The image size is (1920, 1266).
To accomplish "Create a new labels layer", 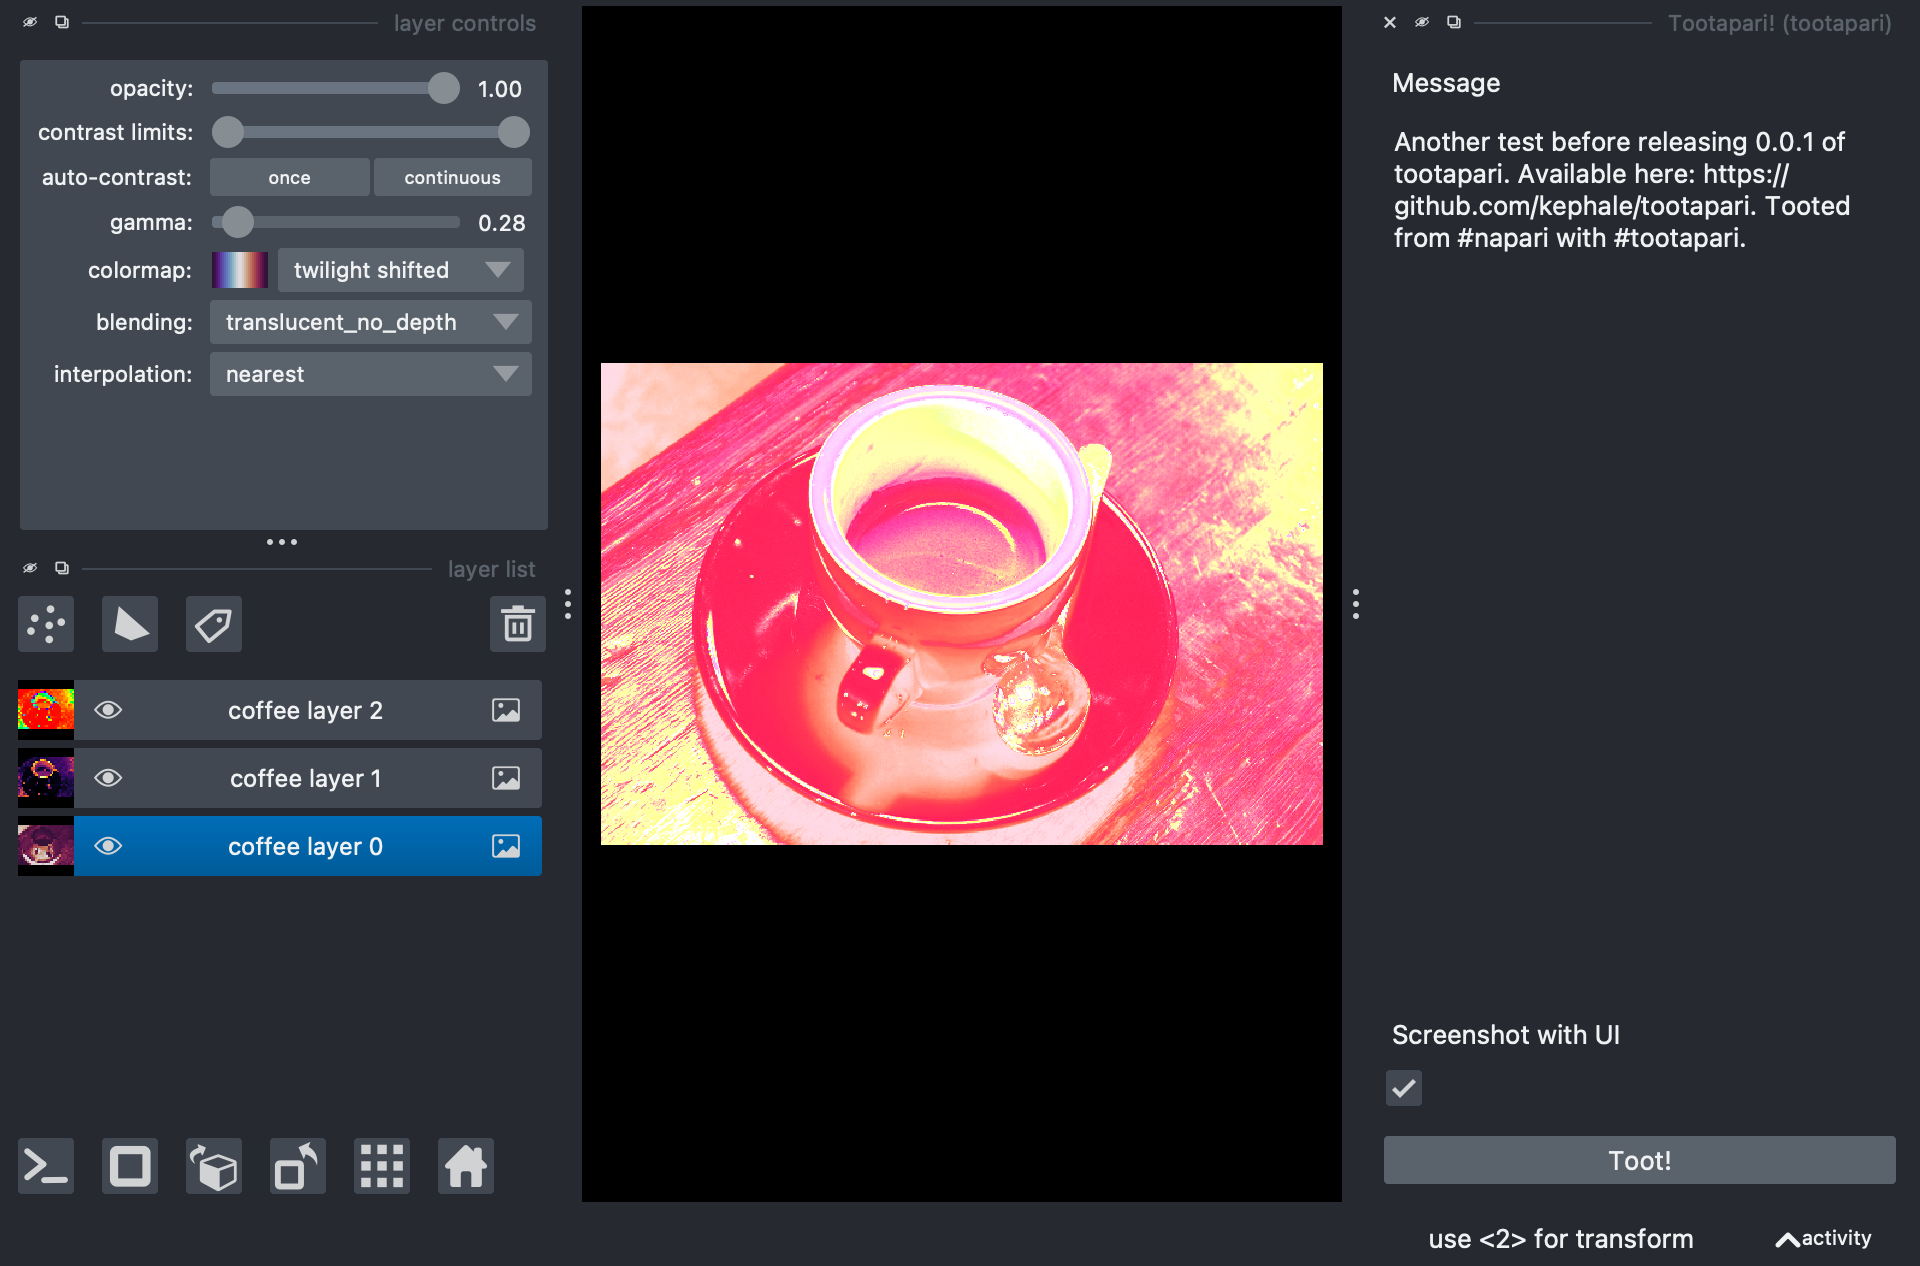I will tap(214, 625).
